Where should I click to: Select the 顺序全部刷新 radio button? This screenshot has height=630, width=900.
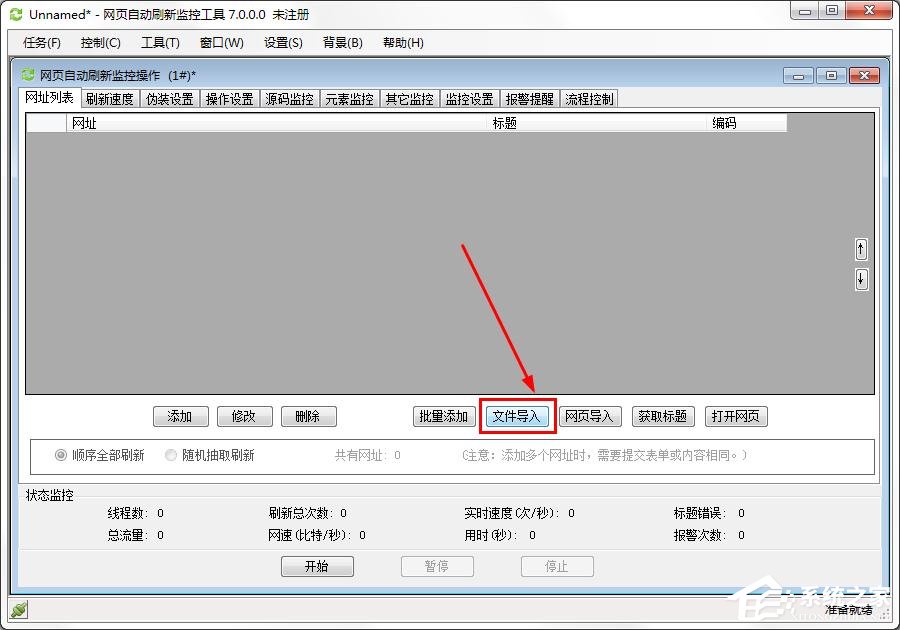click(60, 455)
